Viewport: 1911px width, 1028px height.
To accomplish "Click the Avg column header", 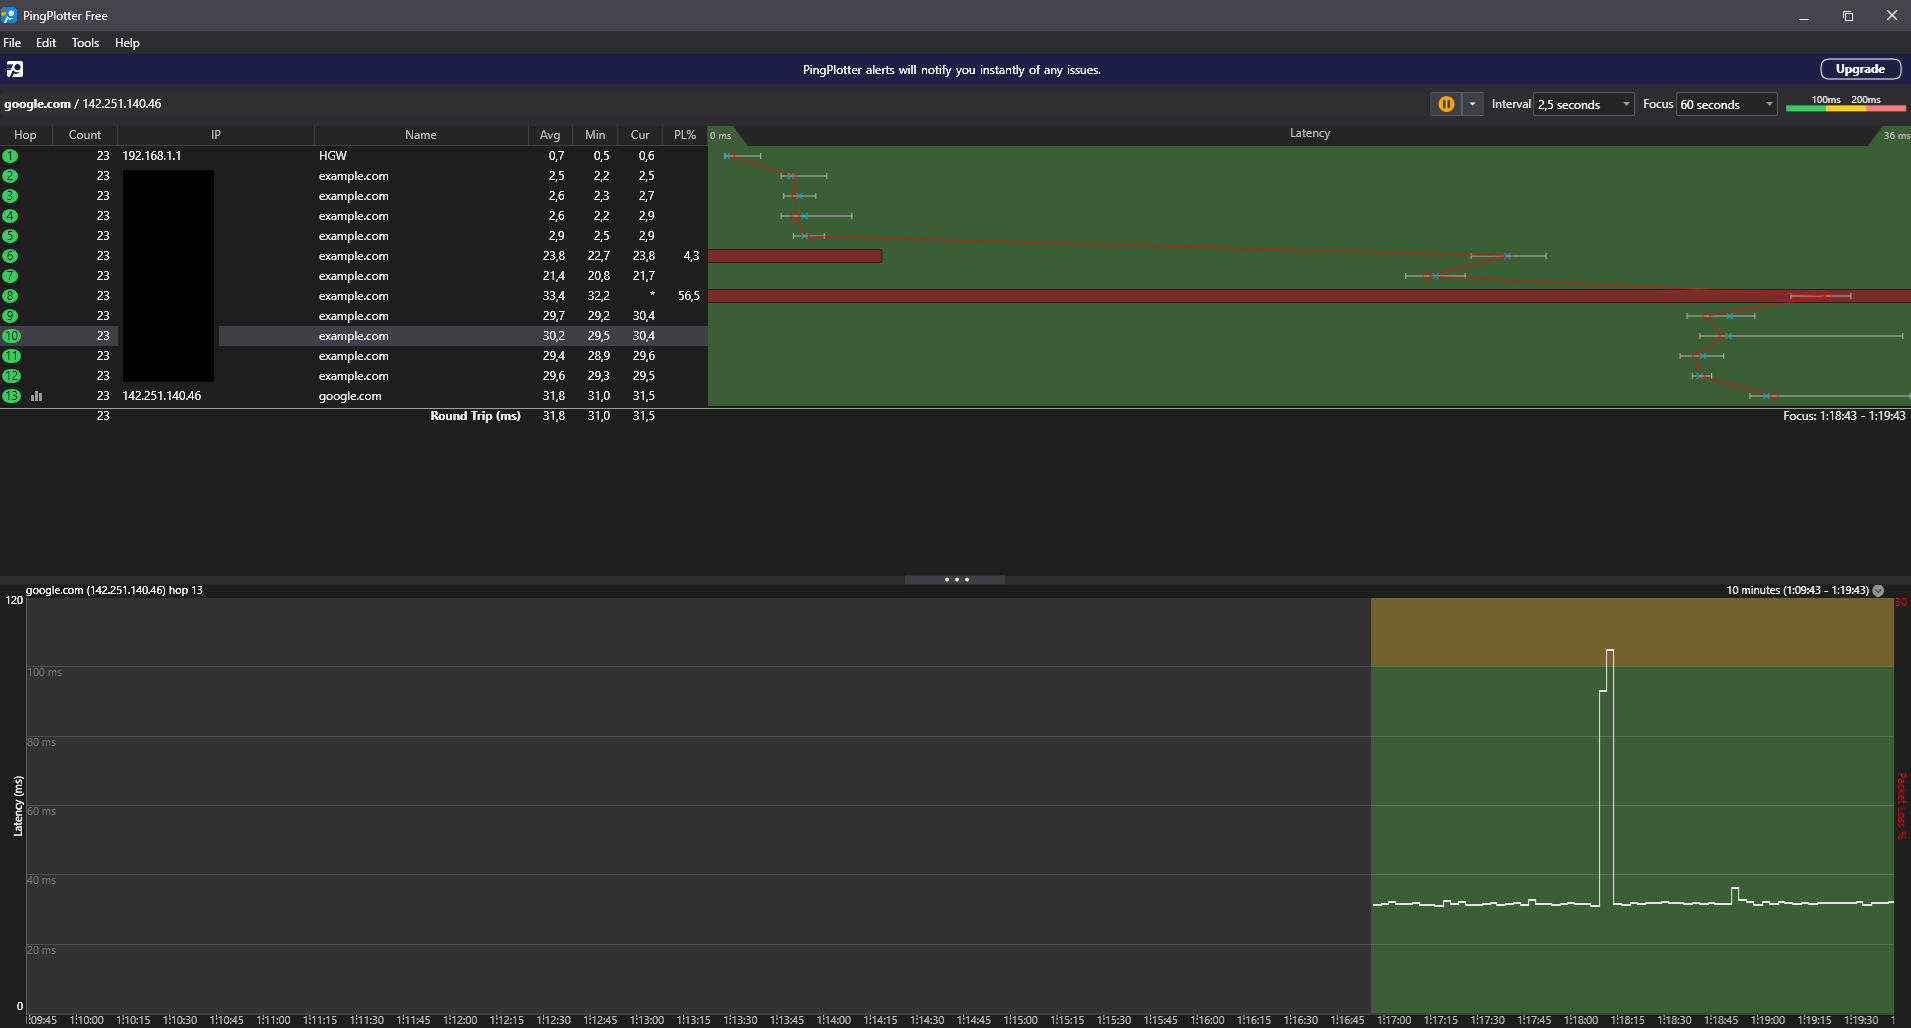I will 550,135.
